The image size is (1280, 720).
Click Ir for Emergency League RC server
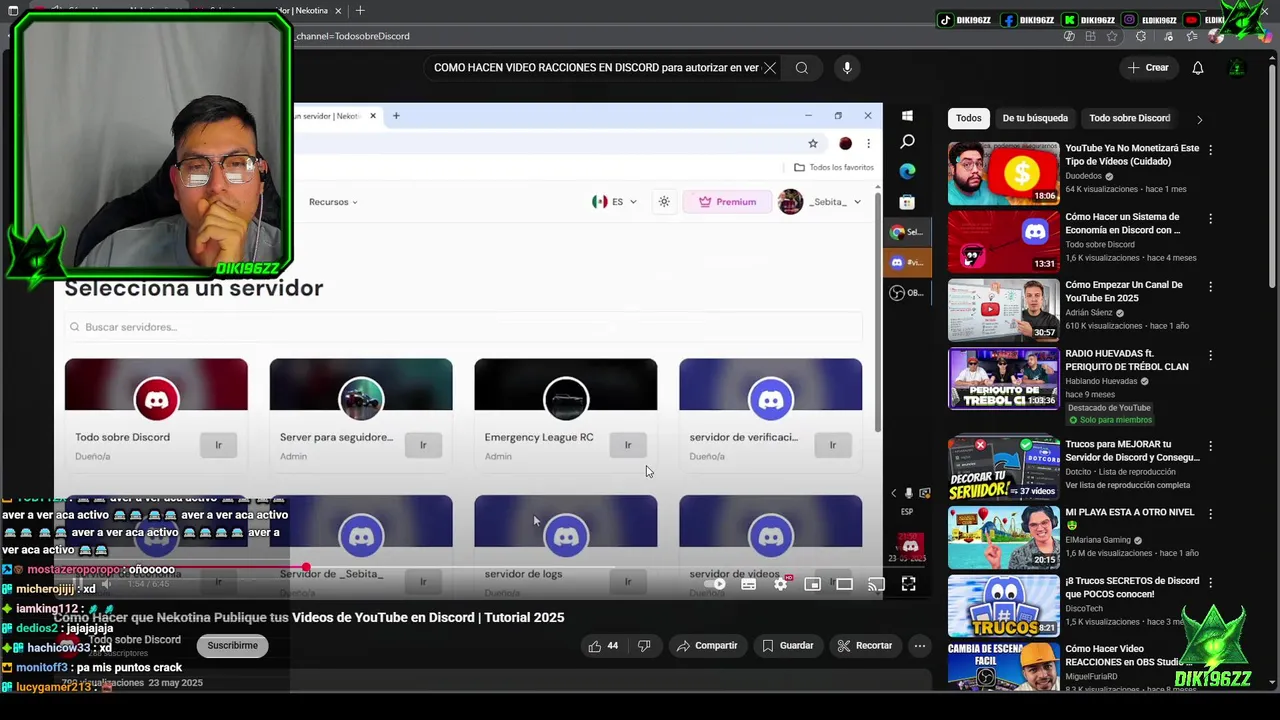coord(628,445)
